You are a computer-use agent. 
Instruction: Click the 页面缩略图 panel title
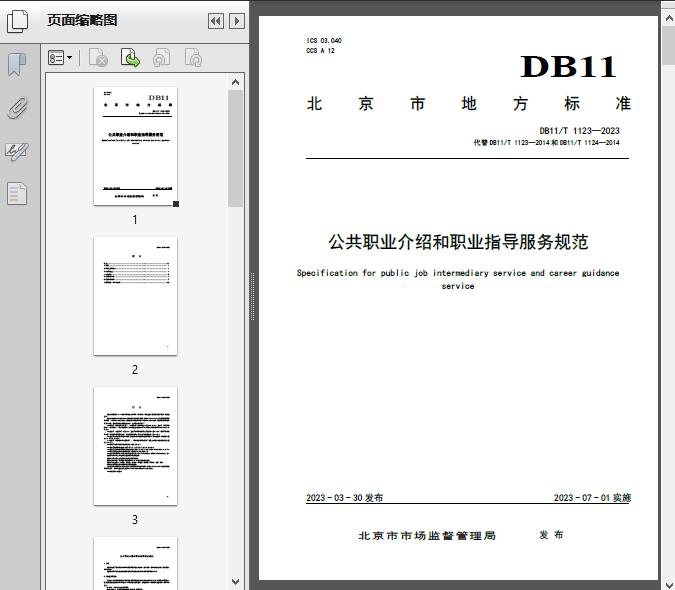coord(82,20)
